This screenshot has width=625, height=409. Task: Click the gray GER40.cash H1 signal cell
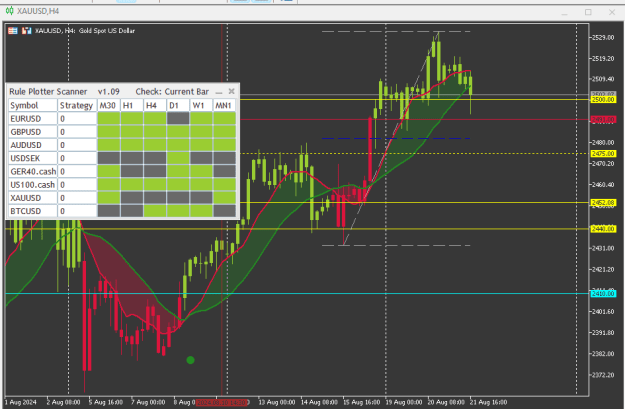click(x=132, y=171)
